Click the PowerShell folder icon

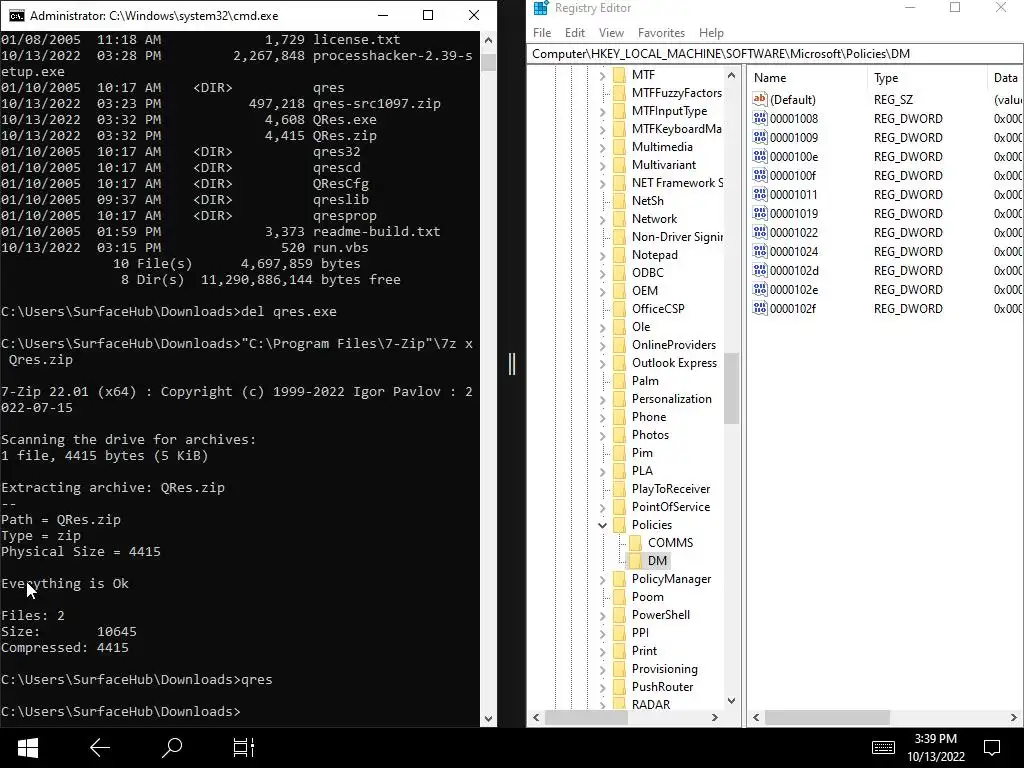[619, 615]
